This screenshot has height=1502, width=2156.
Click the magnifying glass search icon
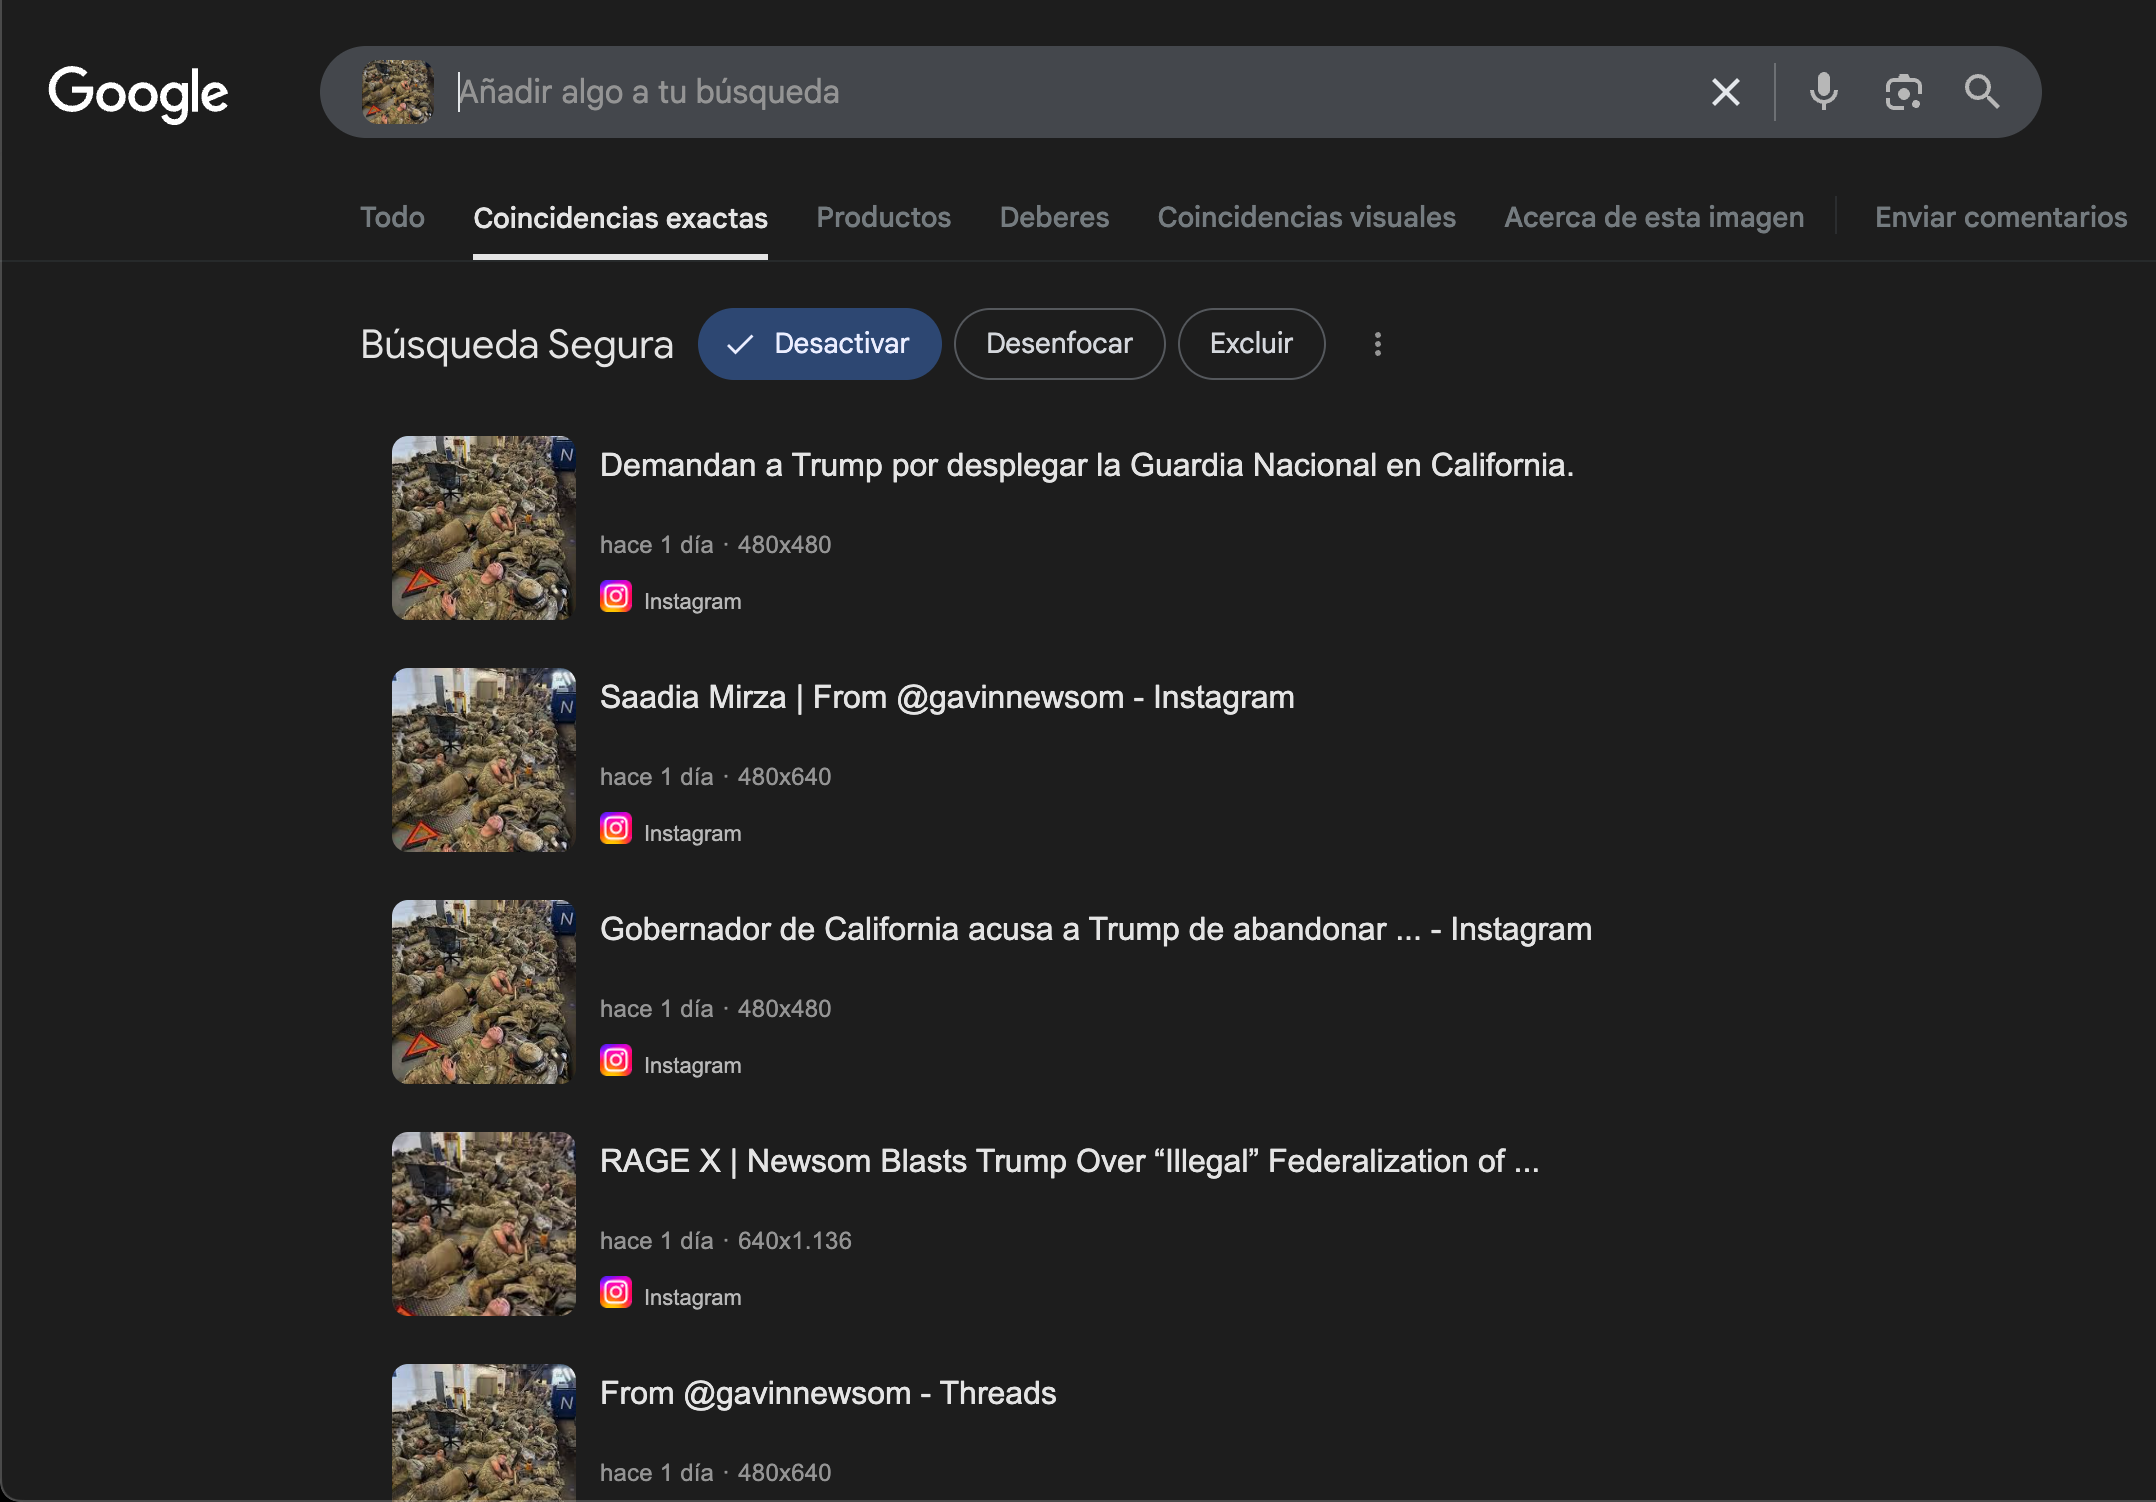[1981, 92]
